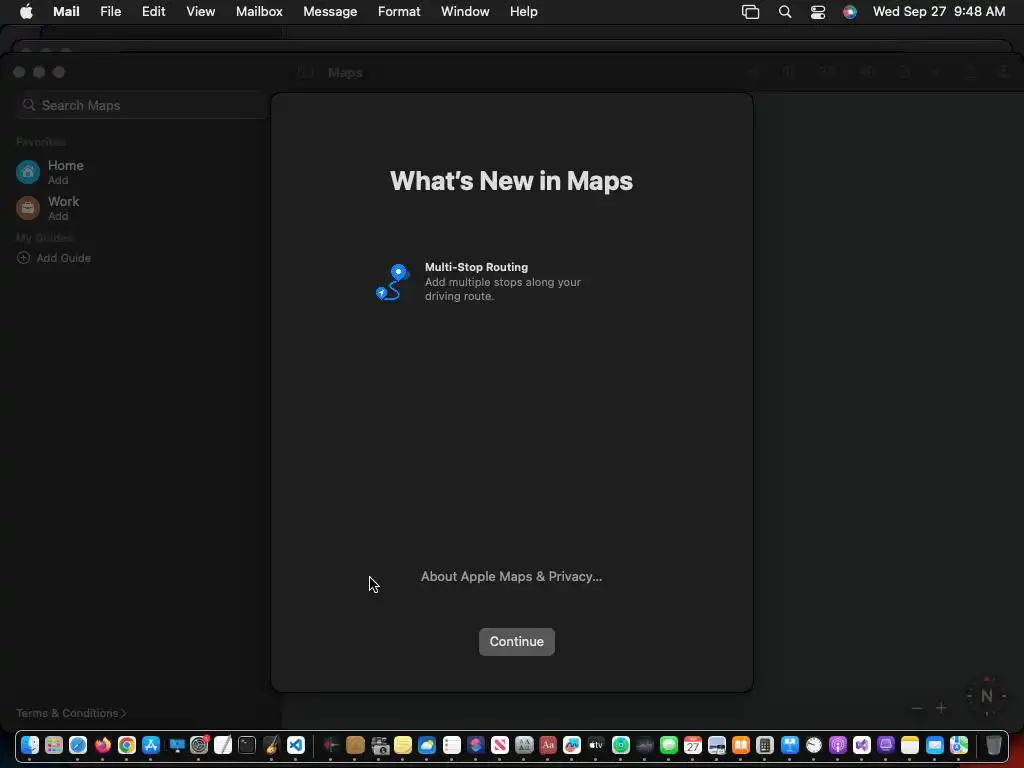Open TextEdit from the Dock
The height and width of the screenshot is (768, 1024).
223,745
